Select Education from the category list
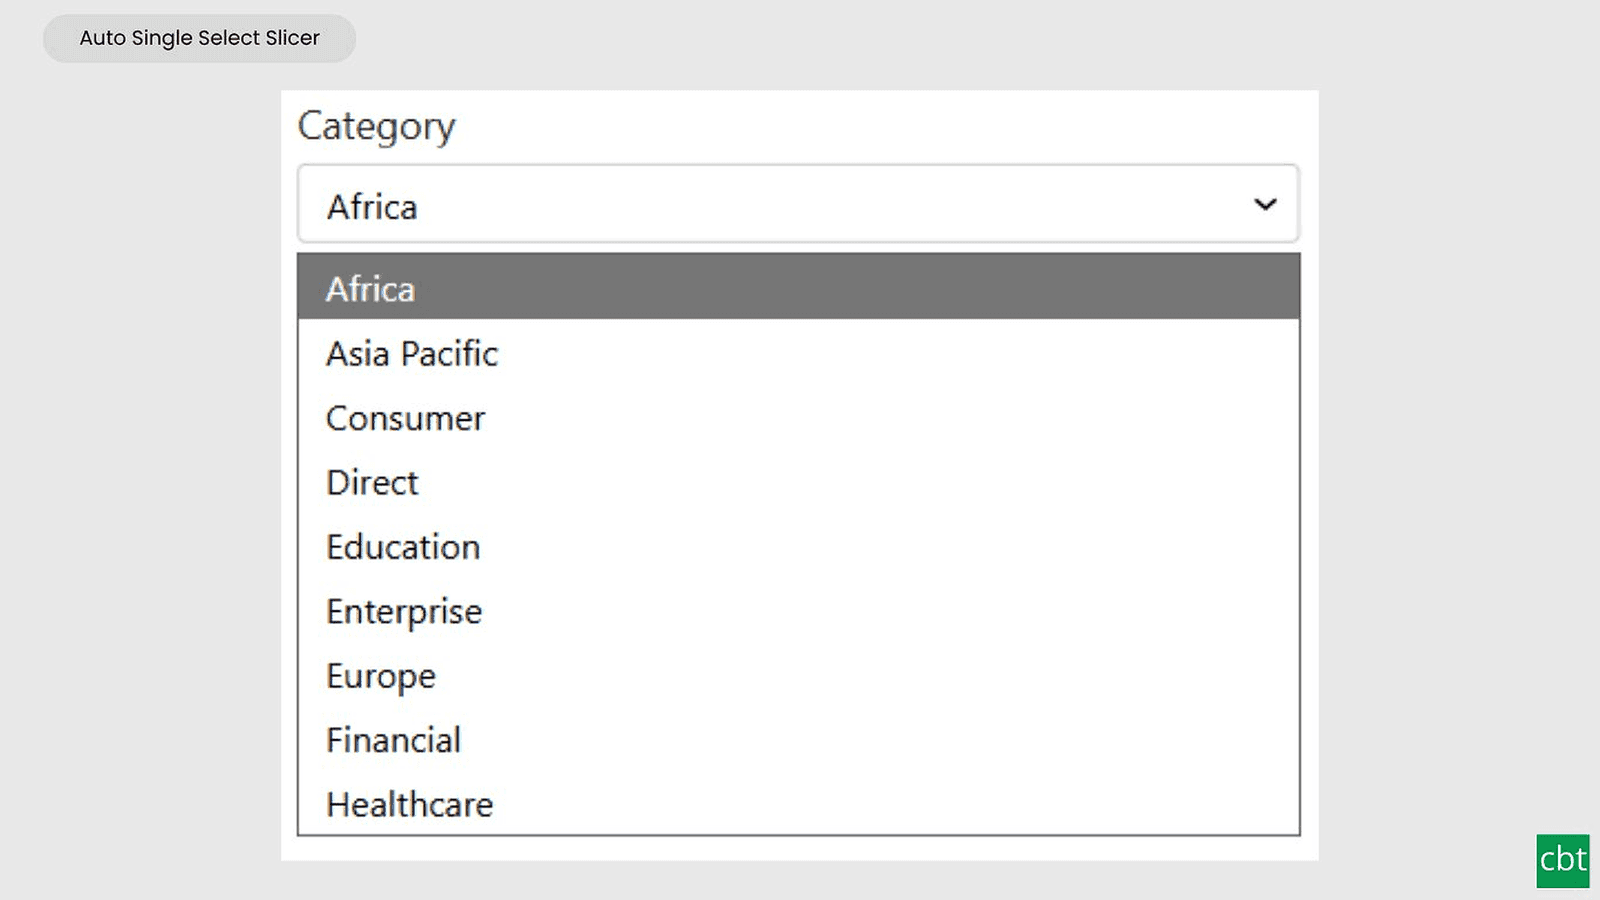This screenshot has width=1600, height=900. (x=403, y=547)
